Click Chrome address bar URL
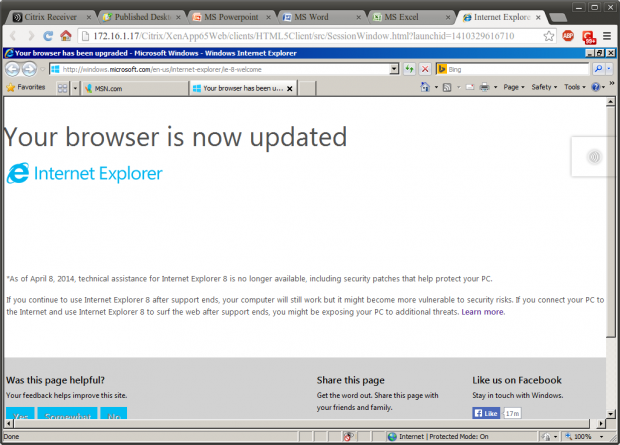 (x=304, y=36)
